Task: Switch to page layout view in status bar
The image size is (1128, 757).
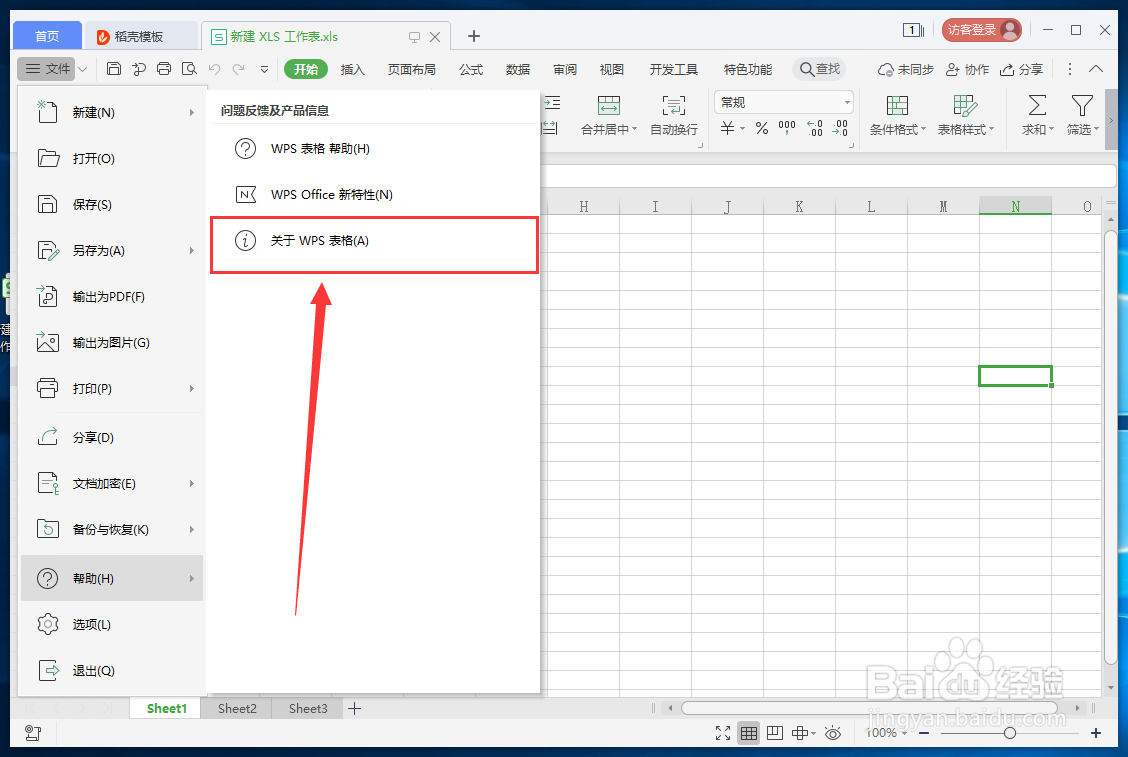Action: click(x=775, y=733)
